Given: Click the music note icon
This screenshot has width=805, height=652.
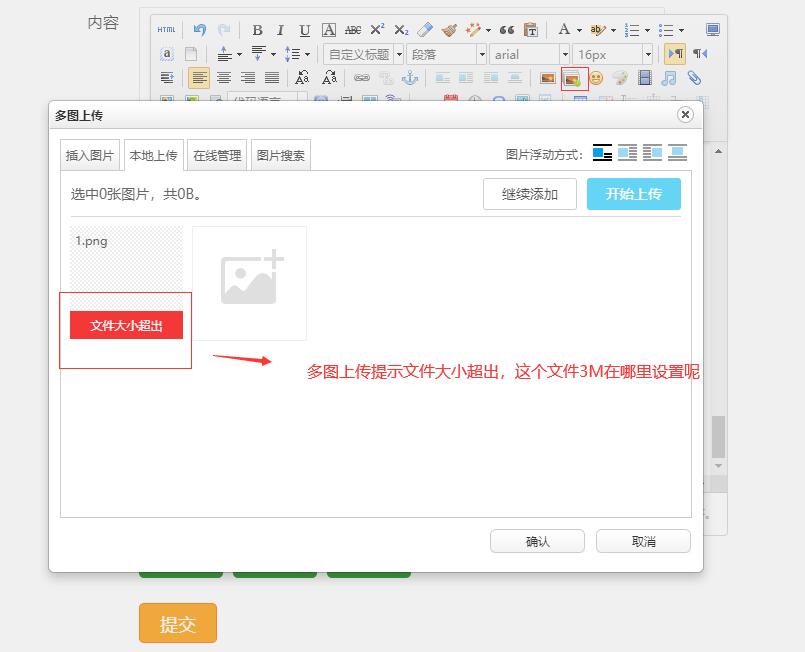Looking at the screenshot, I should tap(669, 78).
